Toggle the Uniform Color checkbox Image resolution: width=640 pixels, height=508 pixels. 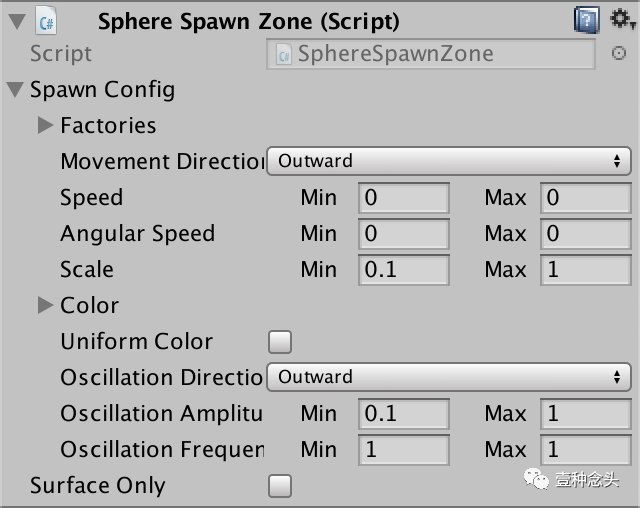pyautogui.click(x=280, y=342)
